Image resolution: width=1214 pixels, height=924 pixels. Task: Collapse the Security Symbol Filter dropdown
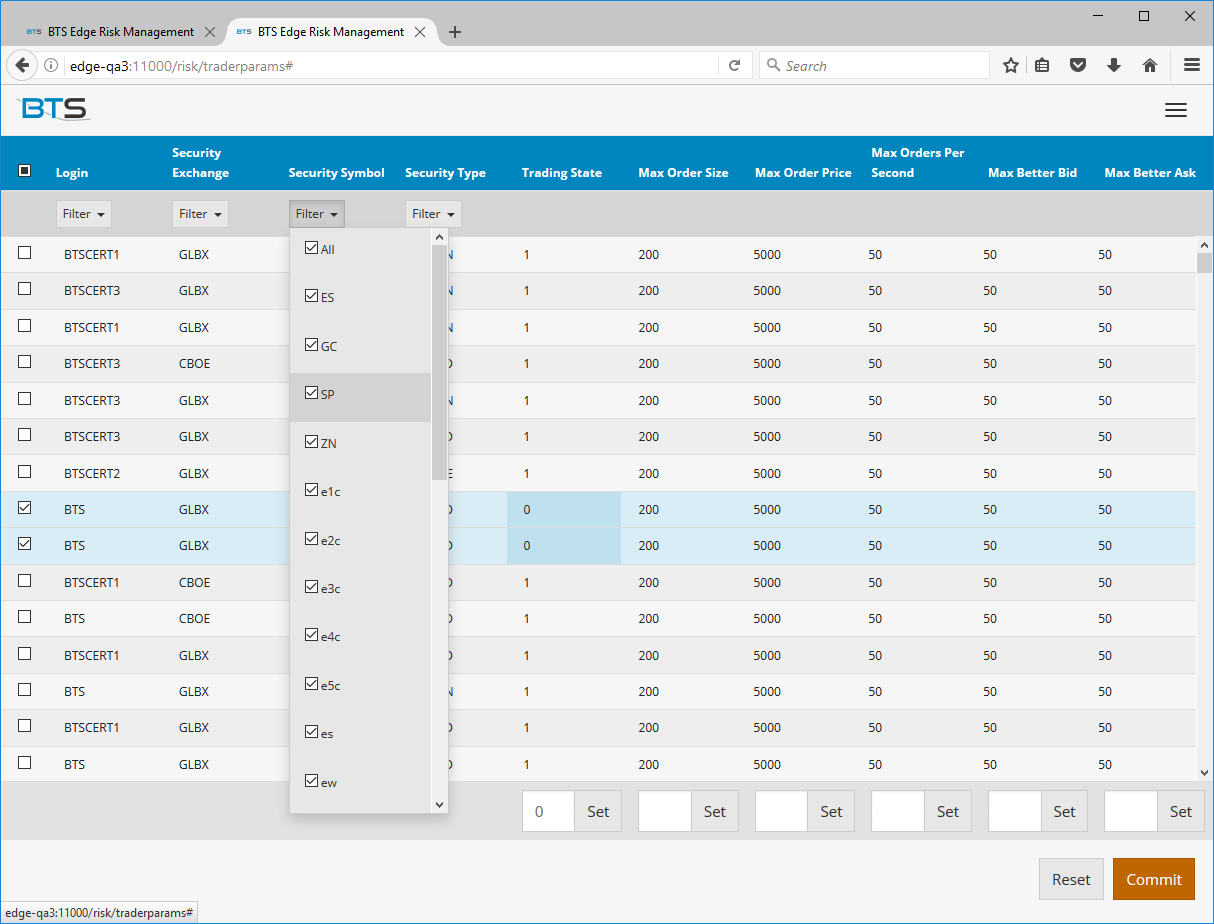(x=317, y=214)
